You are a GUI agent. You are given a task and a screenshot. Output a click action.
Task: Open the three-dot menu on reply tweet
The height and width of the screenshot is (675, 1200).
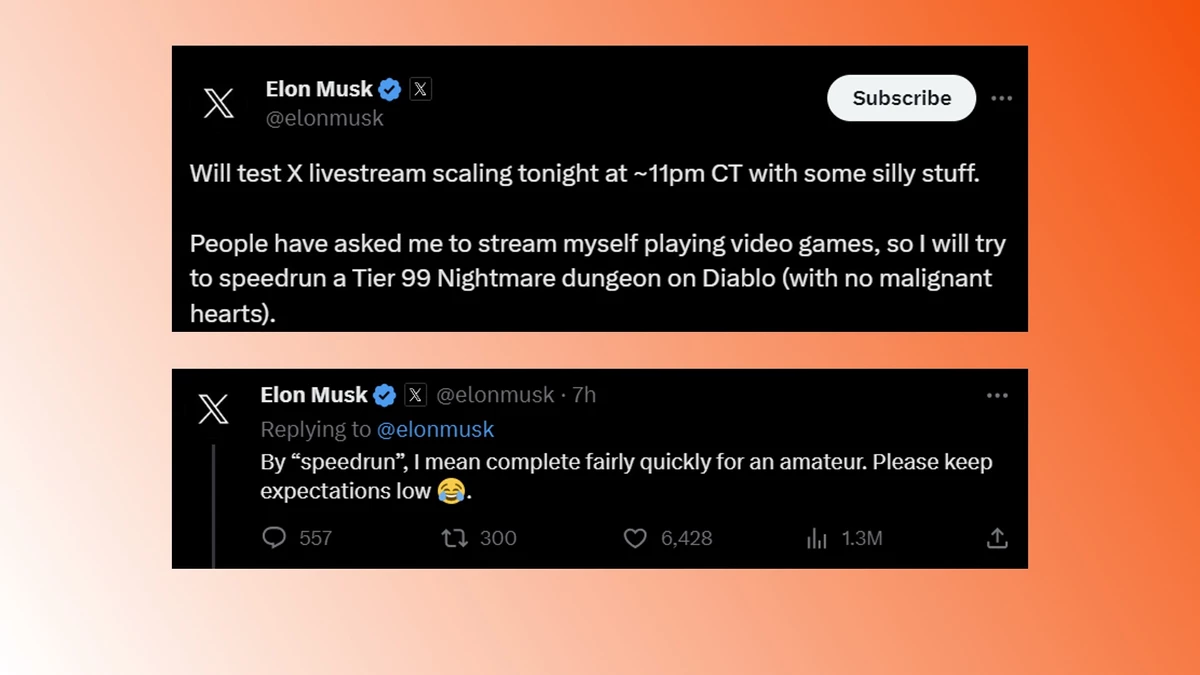click(x=997, y=396)
